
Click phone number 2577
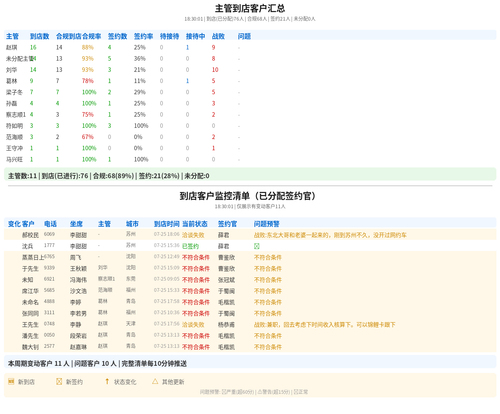point(49,346)
